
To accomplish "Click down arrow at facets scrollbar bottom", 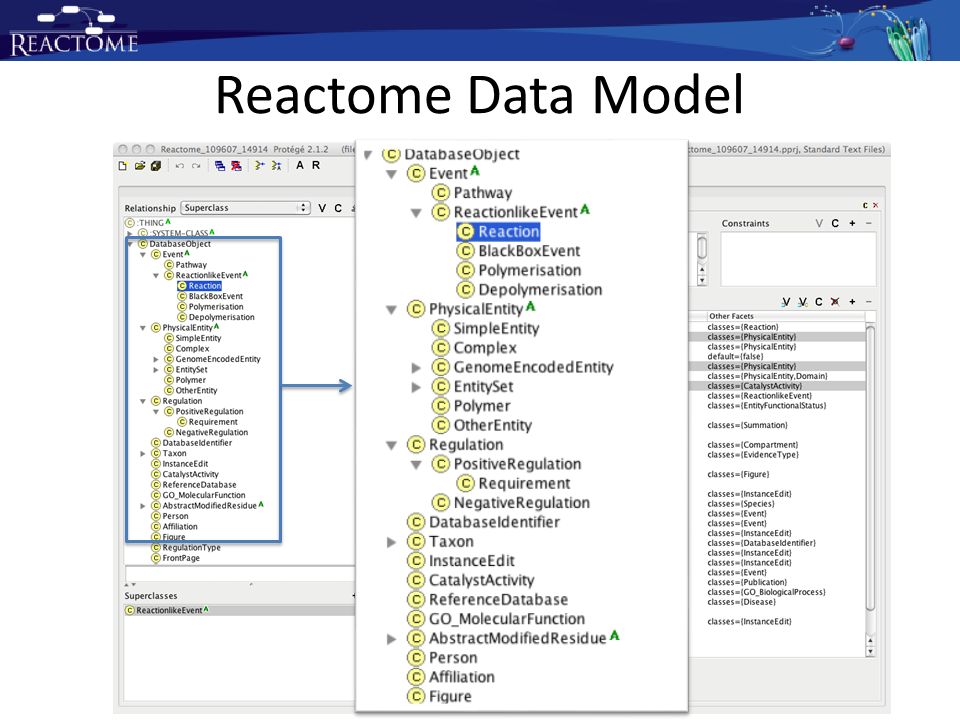I will [x=870, y=652].
